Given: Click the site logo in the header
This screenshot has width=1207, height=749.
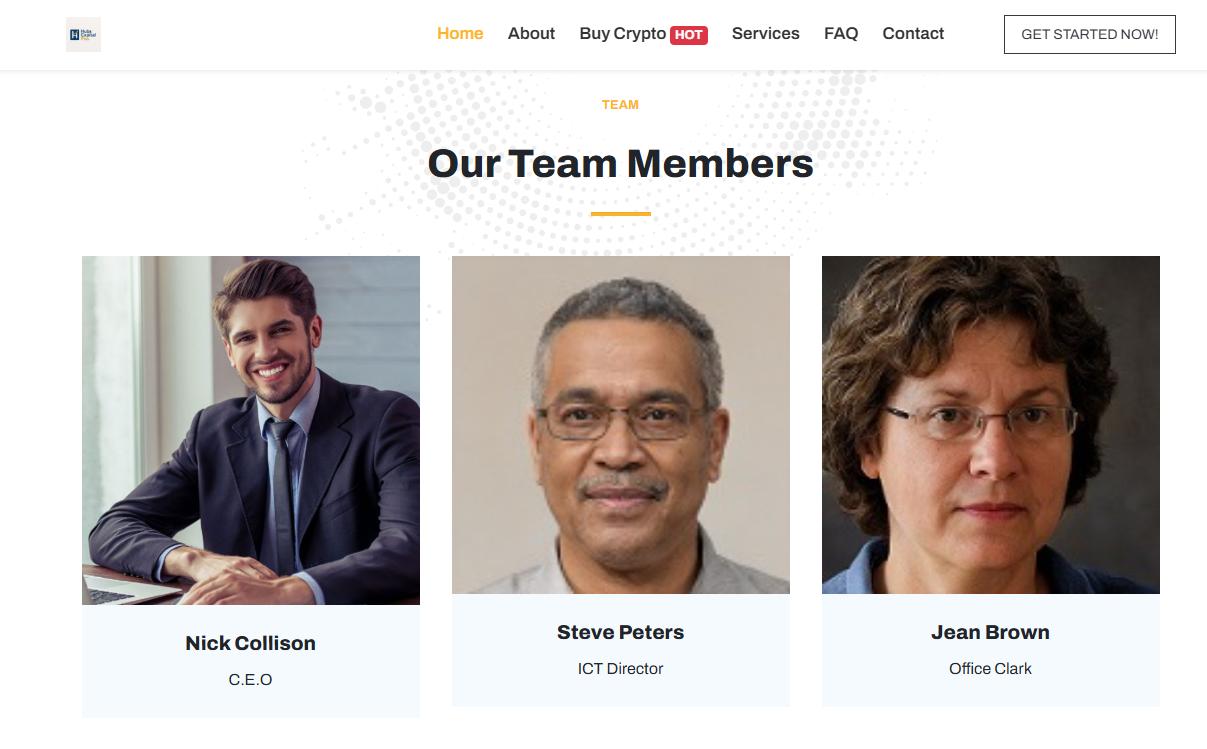Looking at the screenshot, I should point(83,34).
